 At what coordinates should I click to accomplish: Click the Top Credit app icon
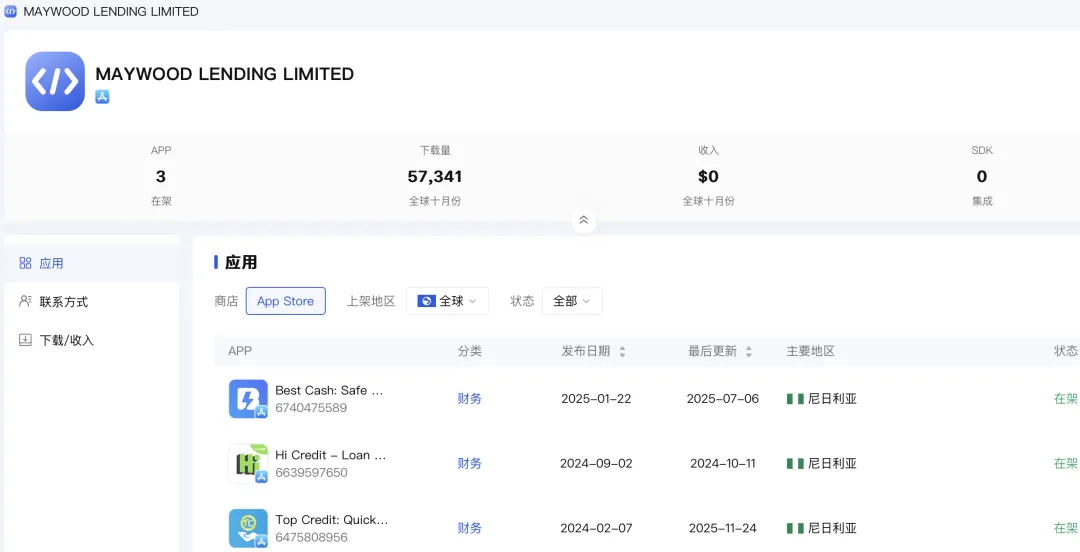point(248,528)
